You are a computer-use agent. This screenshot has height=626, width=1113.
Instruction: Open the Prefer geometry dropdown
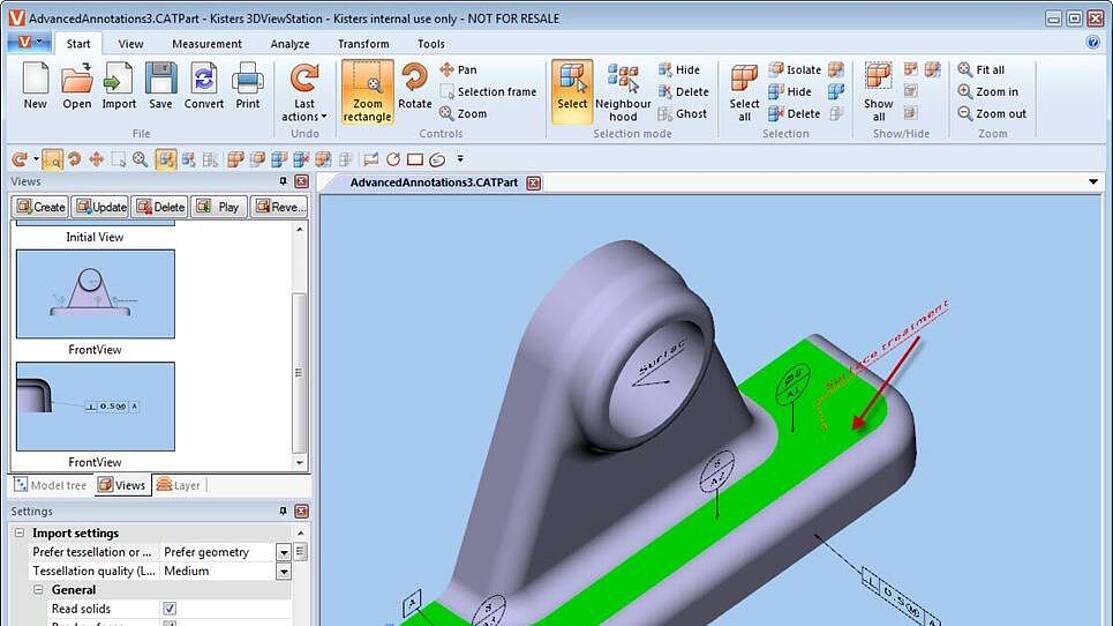tap(283, 552)
